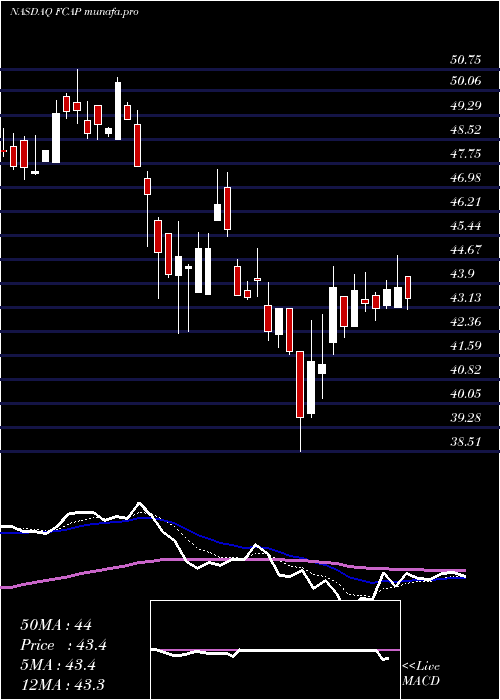Click the '12MA : 43.3' readout
The height and width of the screenshot is (700, 500).
pos(62,685)
